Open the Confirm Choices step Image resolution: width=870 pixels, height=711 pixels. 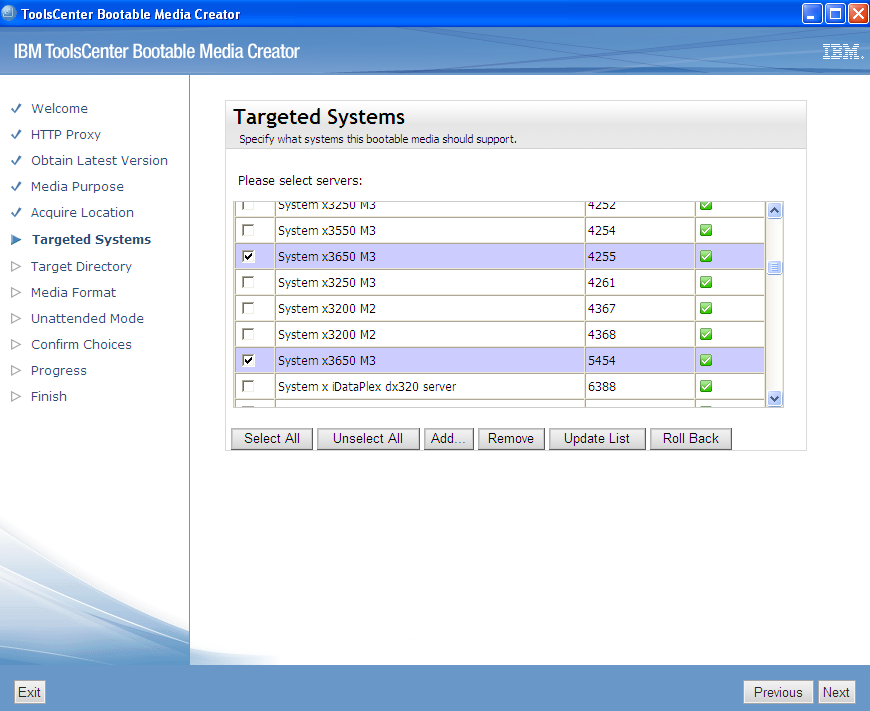[x=81, y=344]
